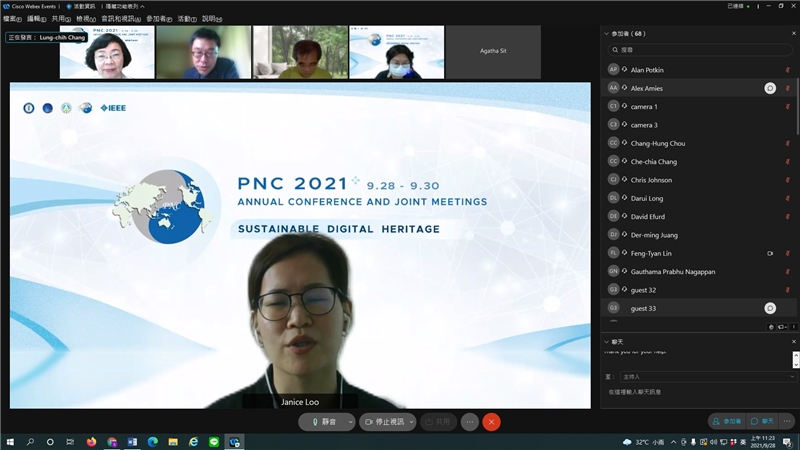This screenshot has height=450, width=800.
Task: Select the masked participant video thumbnail
Action: [396, 52]
